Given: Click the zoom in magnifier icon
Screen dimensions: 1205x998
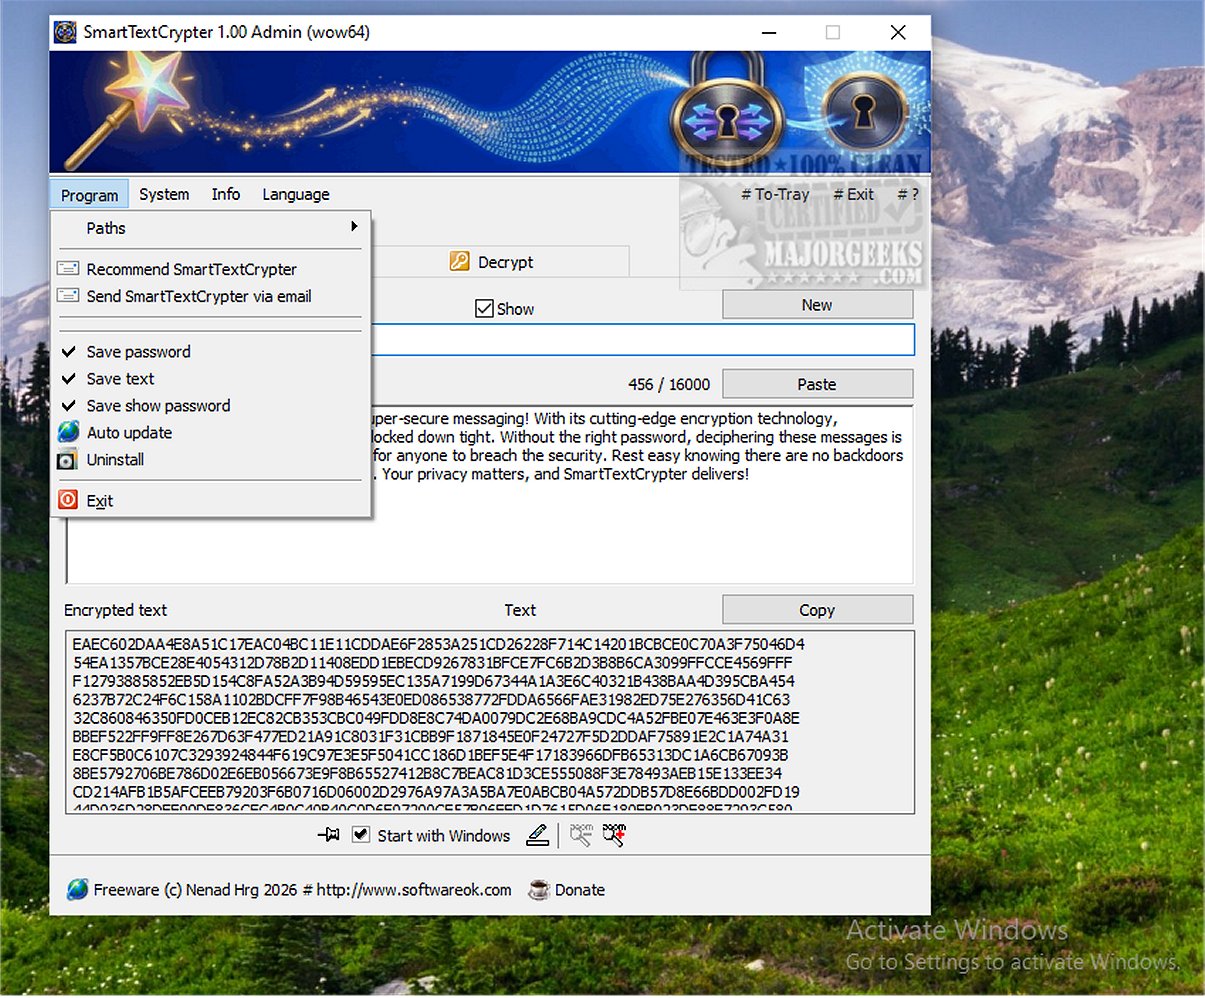Looking at the screenshot, I should pos(614,835).
